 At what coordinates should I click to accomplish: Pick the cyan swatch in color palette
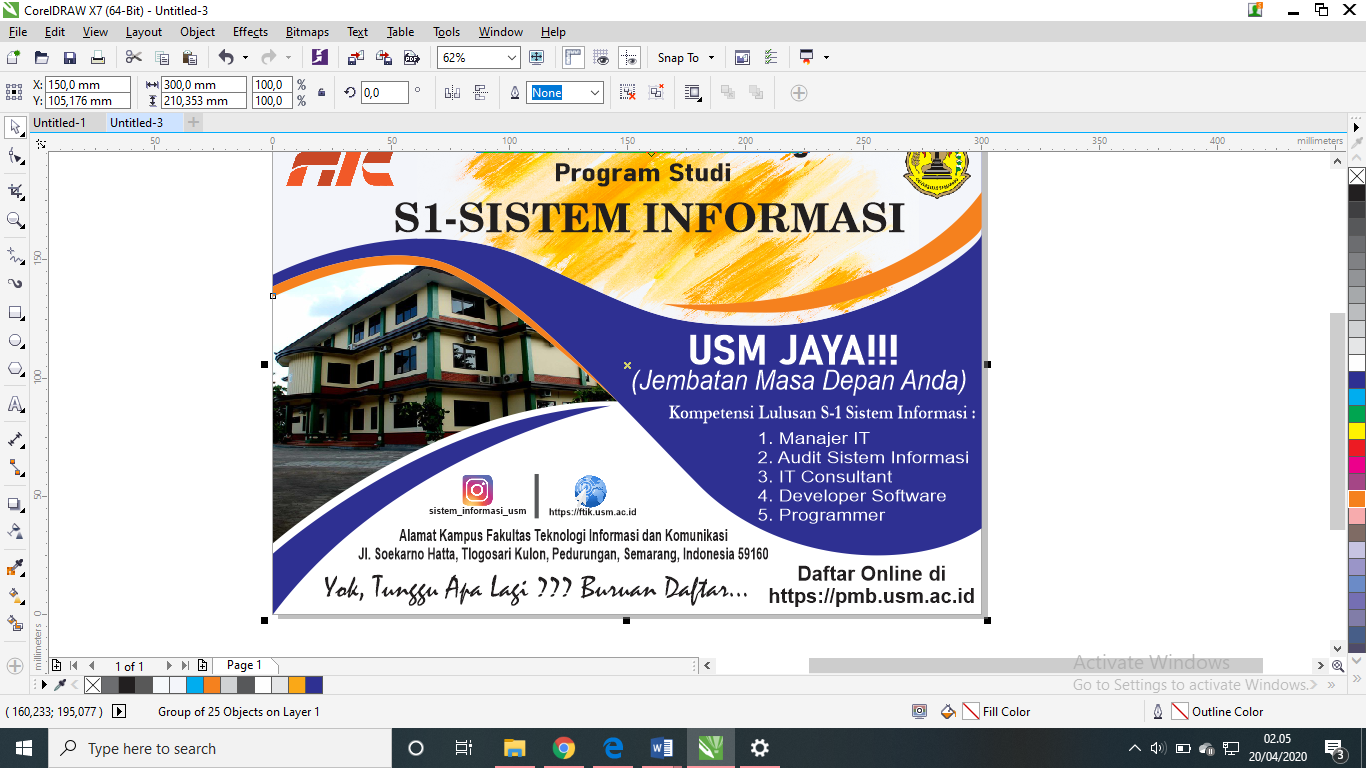click(1357, 397)
